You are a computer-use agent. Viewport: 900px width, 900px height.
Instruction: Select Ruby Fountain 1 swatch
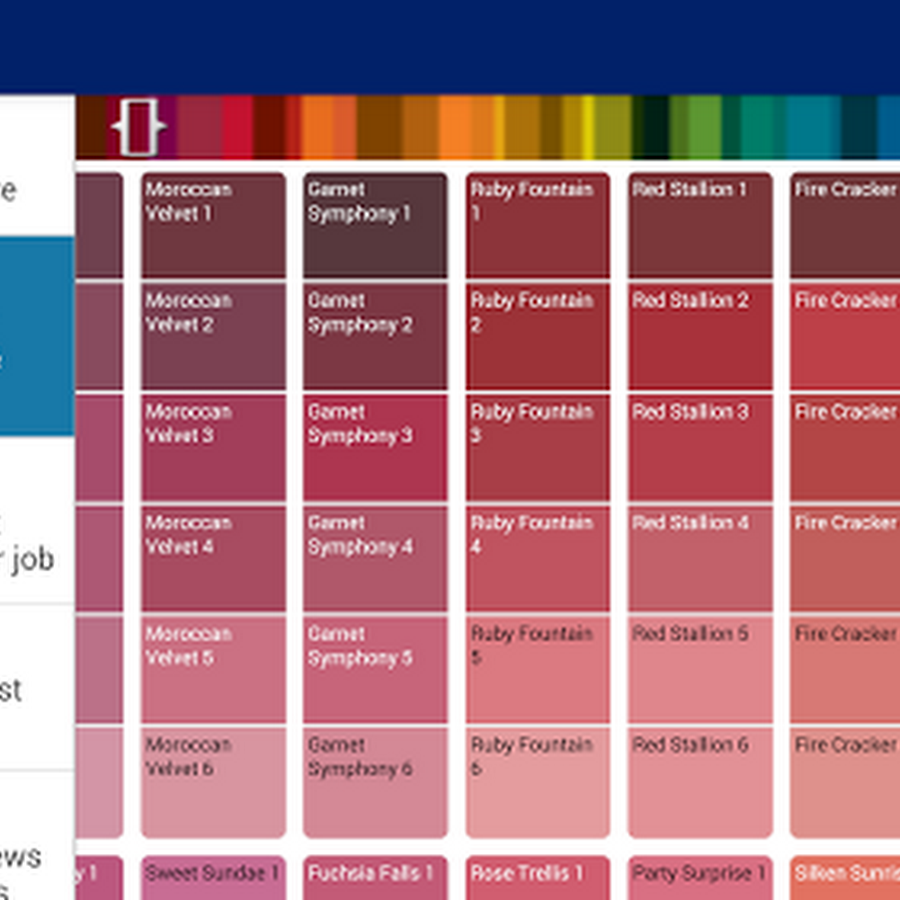tap(538, 225)
